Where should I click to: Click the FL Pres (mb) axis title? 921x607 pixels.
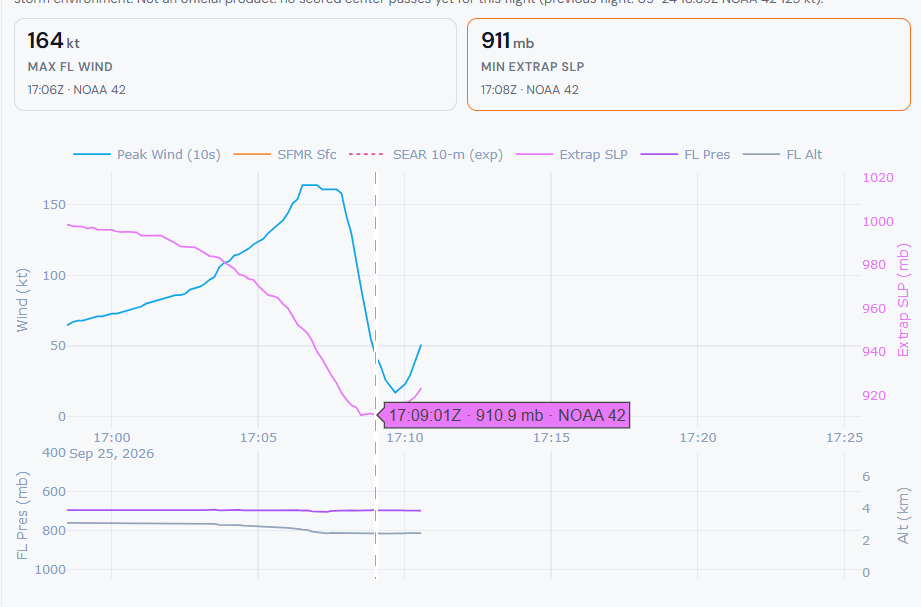[x=22, y=515]
